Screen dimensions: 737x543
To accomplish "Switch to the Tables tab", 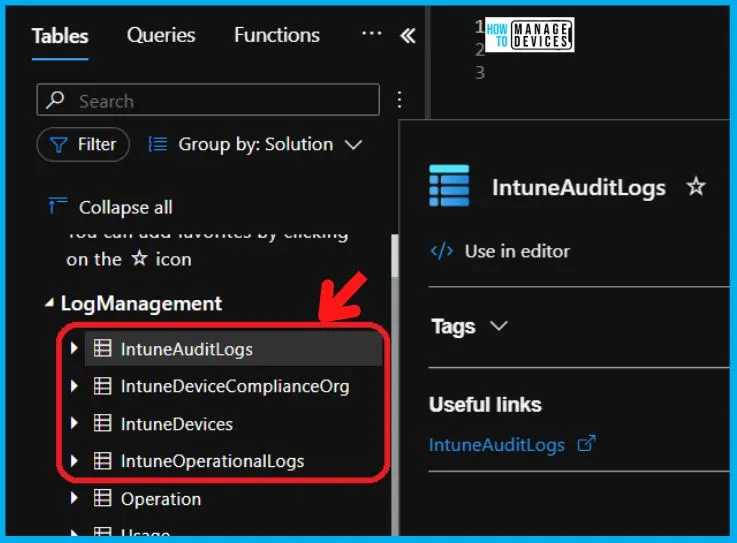I will tap(60, 36).
